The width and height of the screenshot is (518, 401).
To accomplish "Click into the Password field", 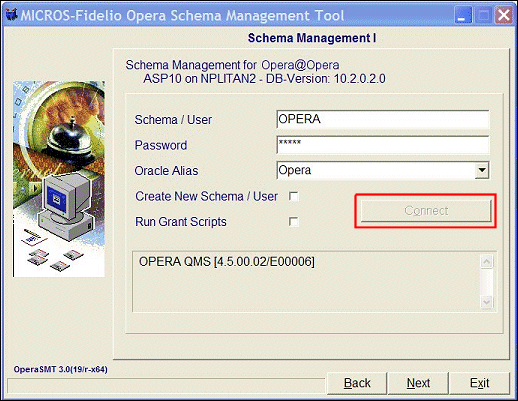I will 383,145.
